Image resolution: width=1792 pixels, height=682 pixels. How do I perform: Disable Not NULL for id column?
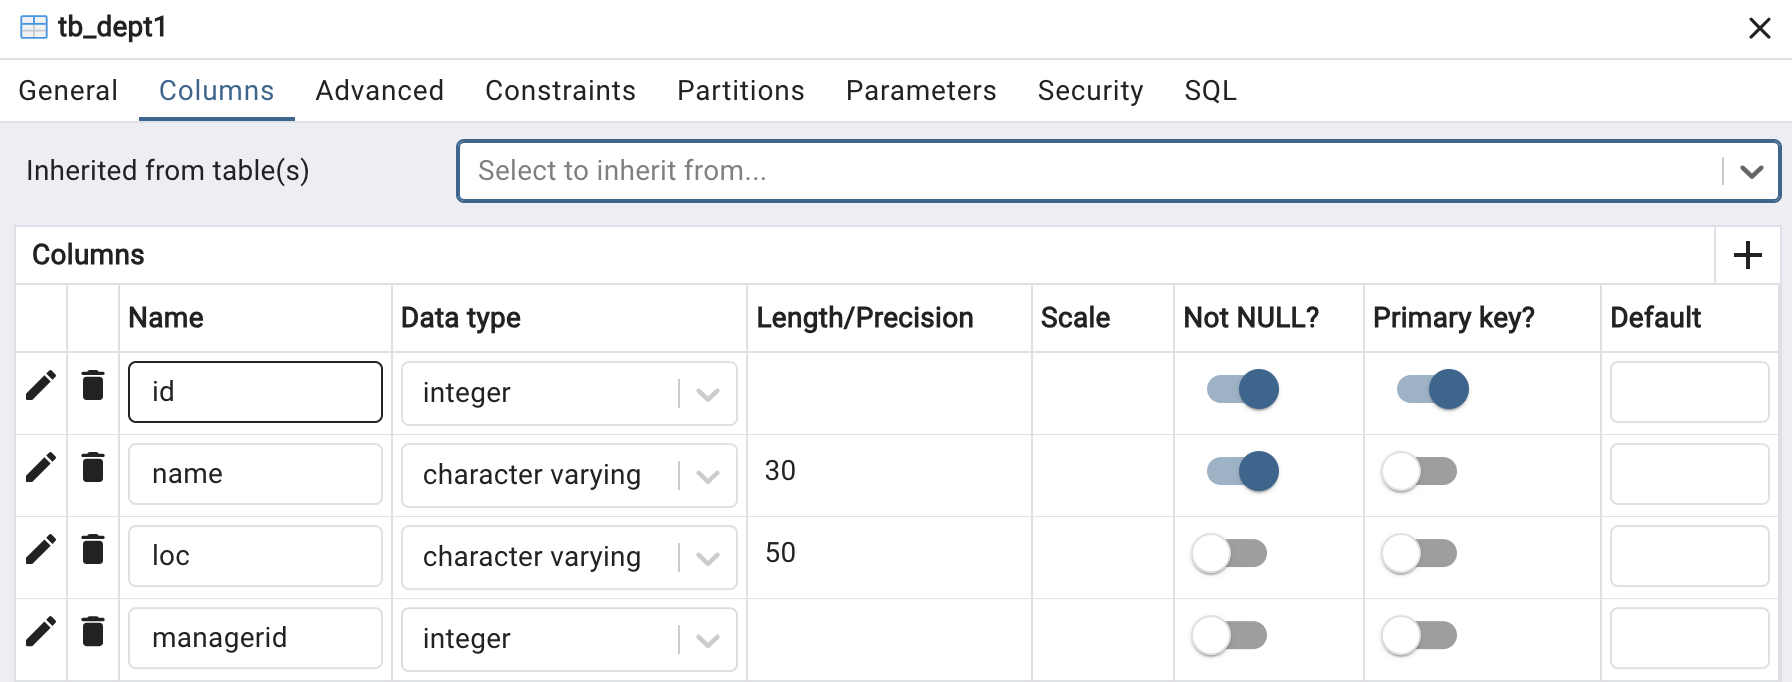pos(1243,389)
